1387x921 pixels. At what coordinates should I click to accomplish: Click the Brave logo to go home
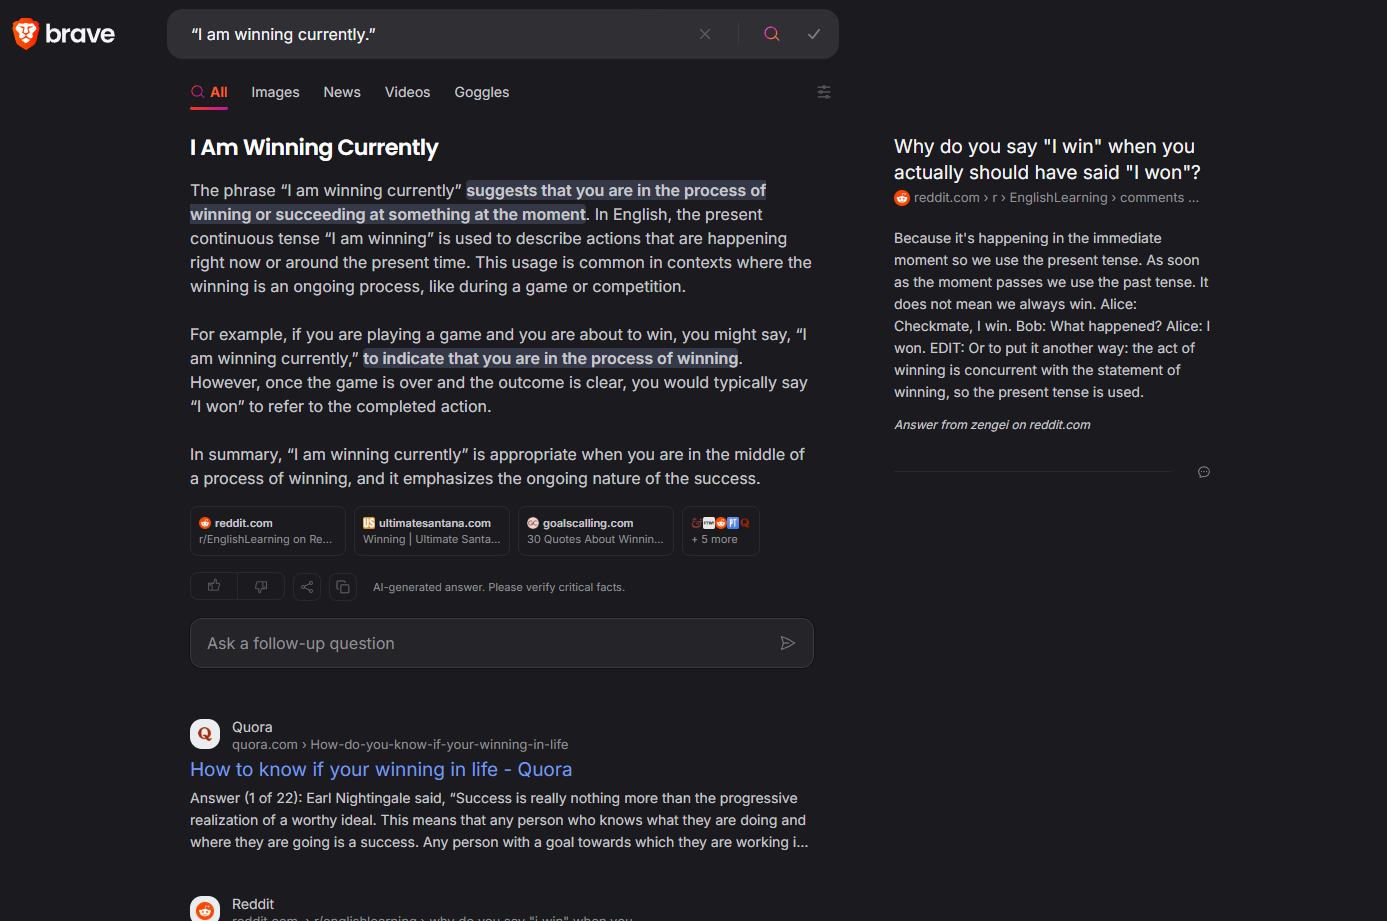coord(64,34)
